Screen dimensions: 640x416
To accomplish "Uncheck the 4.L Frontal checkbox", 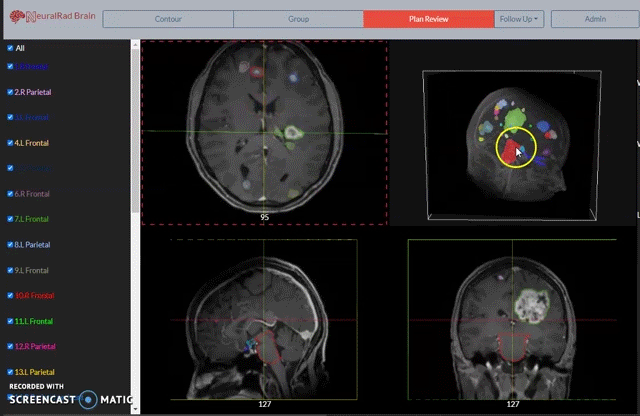I will pyautogui.click(x=10, y=143).
